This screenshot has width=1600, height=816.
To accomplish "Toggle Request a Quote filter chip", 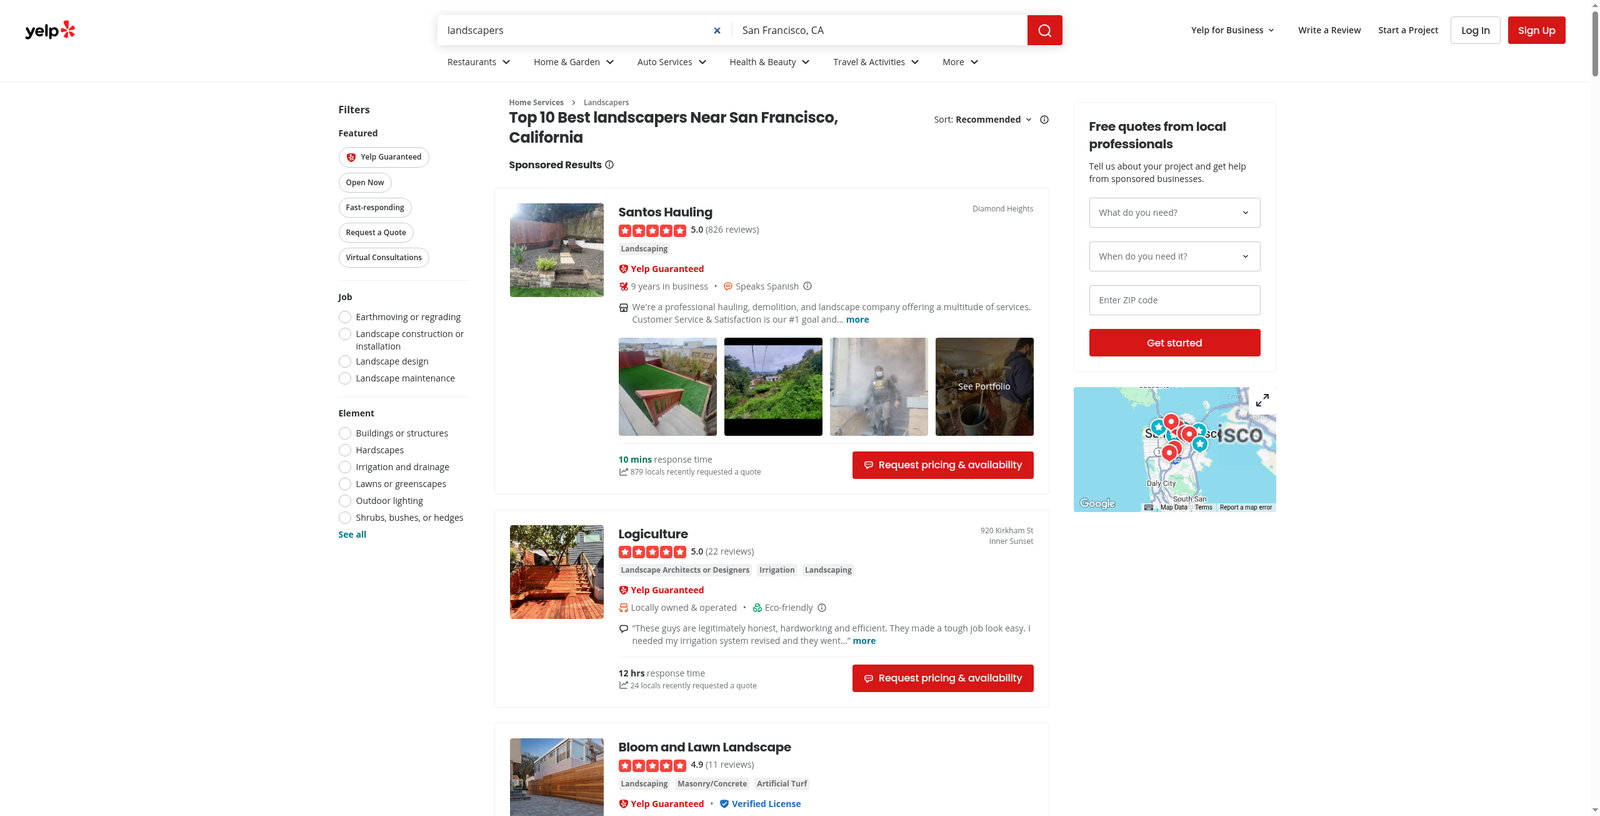I will pos(376,232).
